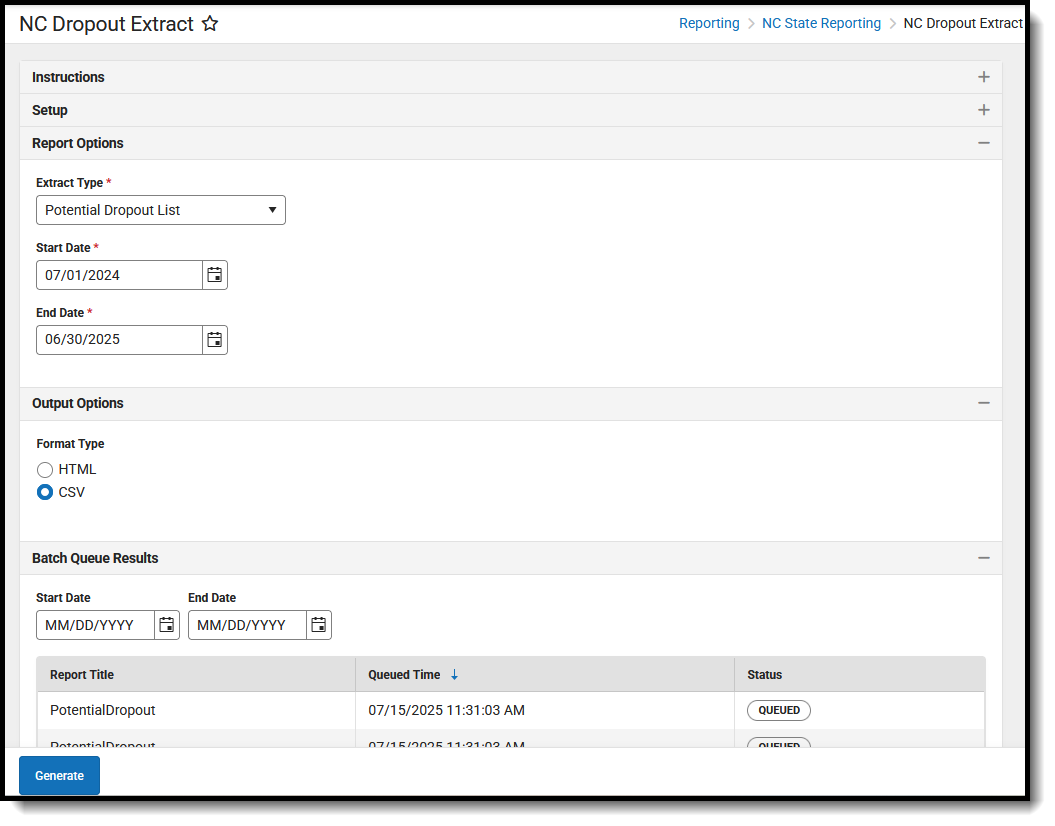Collapse the Output Options section
The width and height of the screenshot is (1055, 826).
984,404
